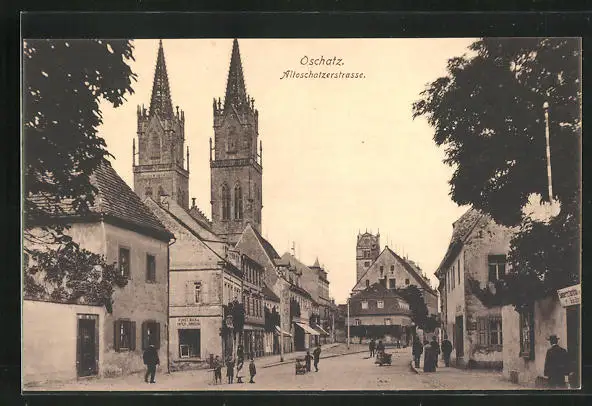Click the group of pedestrians on right sidewalk
Screen dimensions: 592x406
tap(432, 353)
